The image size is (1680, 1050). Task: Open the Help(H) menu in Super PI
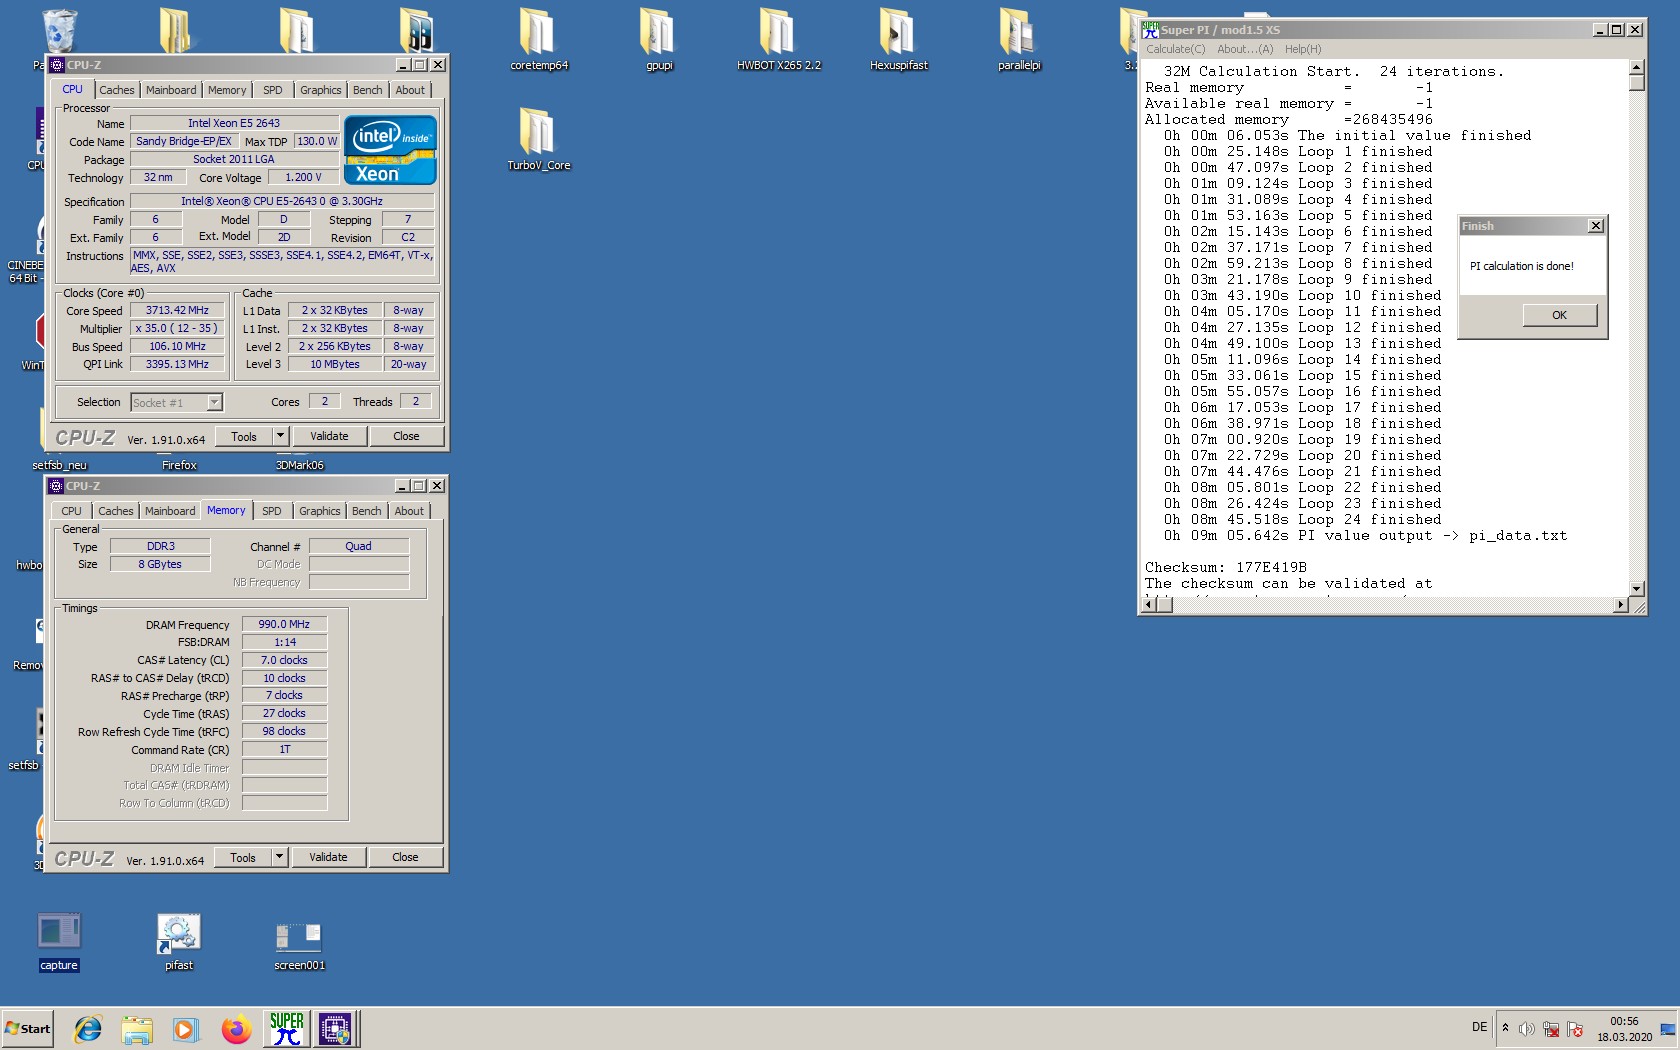click(x=1303, y=49)
